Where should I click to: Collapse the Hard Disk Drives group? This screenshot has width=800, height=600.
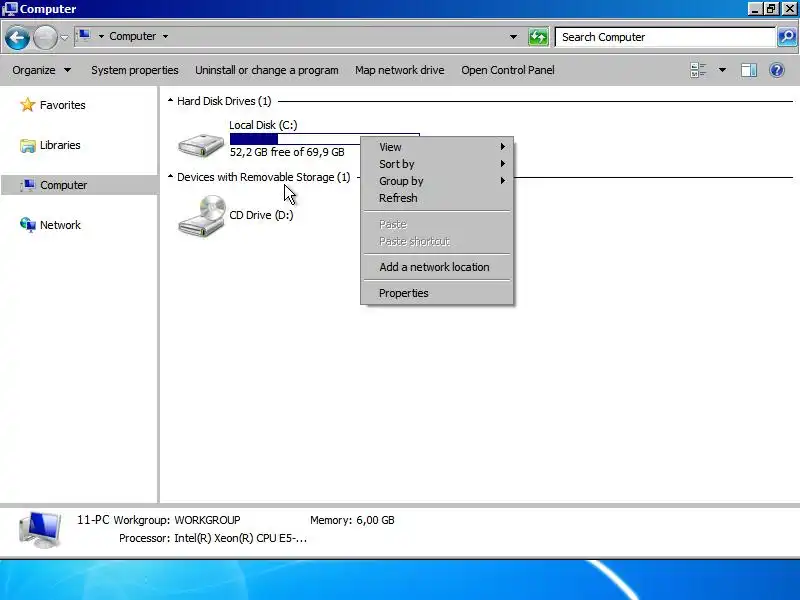click(x=170, y=101)
